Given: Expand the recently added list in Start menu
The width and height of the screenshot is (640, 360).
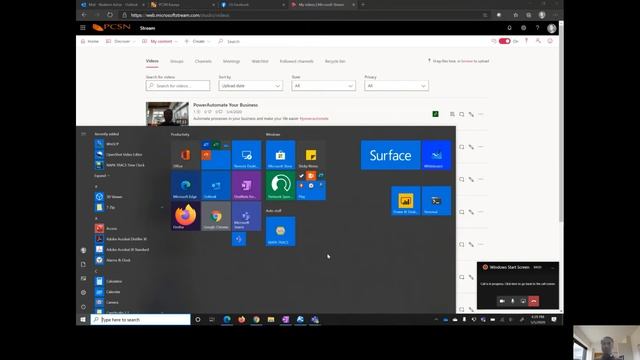Looking at the screenshot, I should [102, 176].
